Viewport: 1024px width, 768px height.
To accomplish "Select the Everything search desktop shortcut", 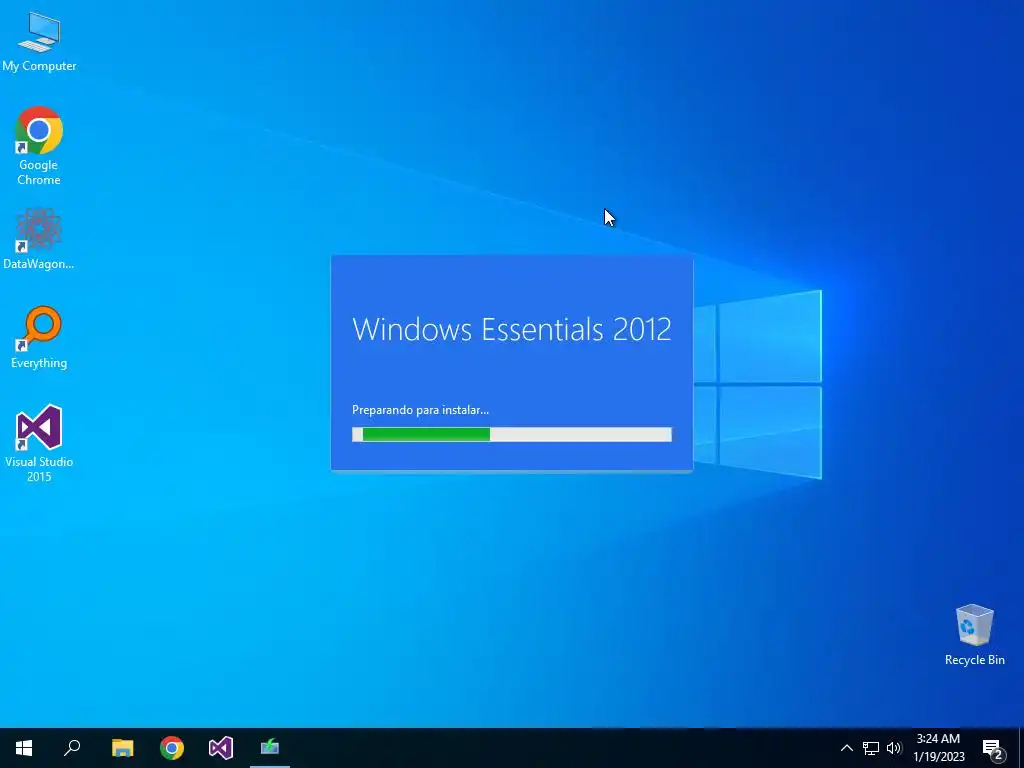I will (x=39, y=337).
